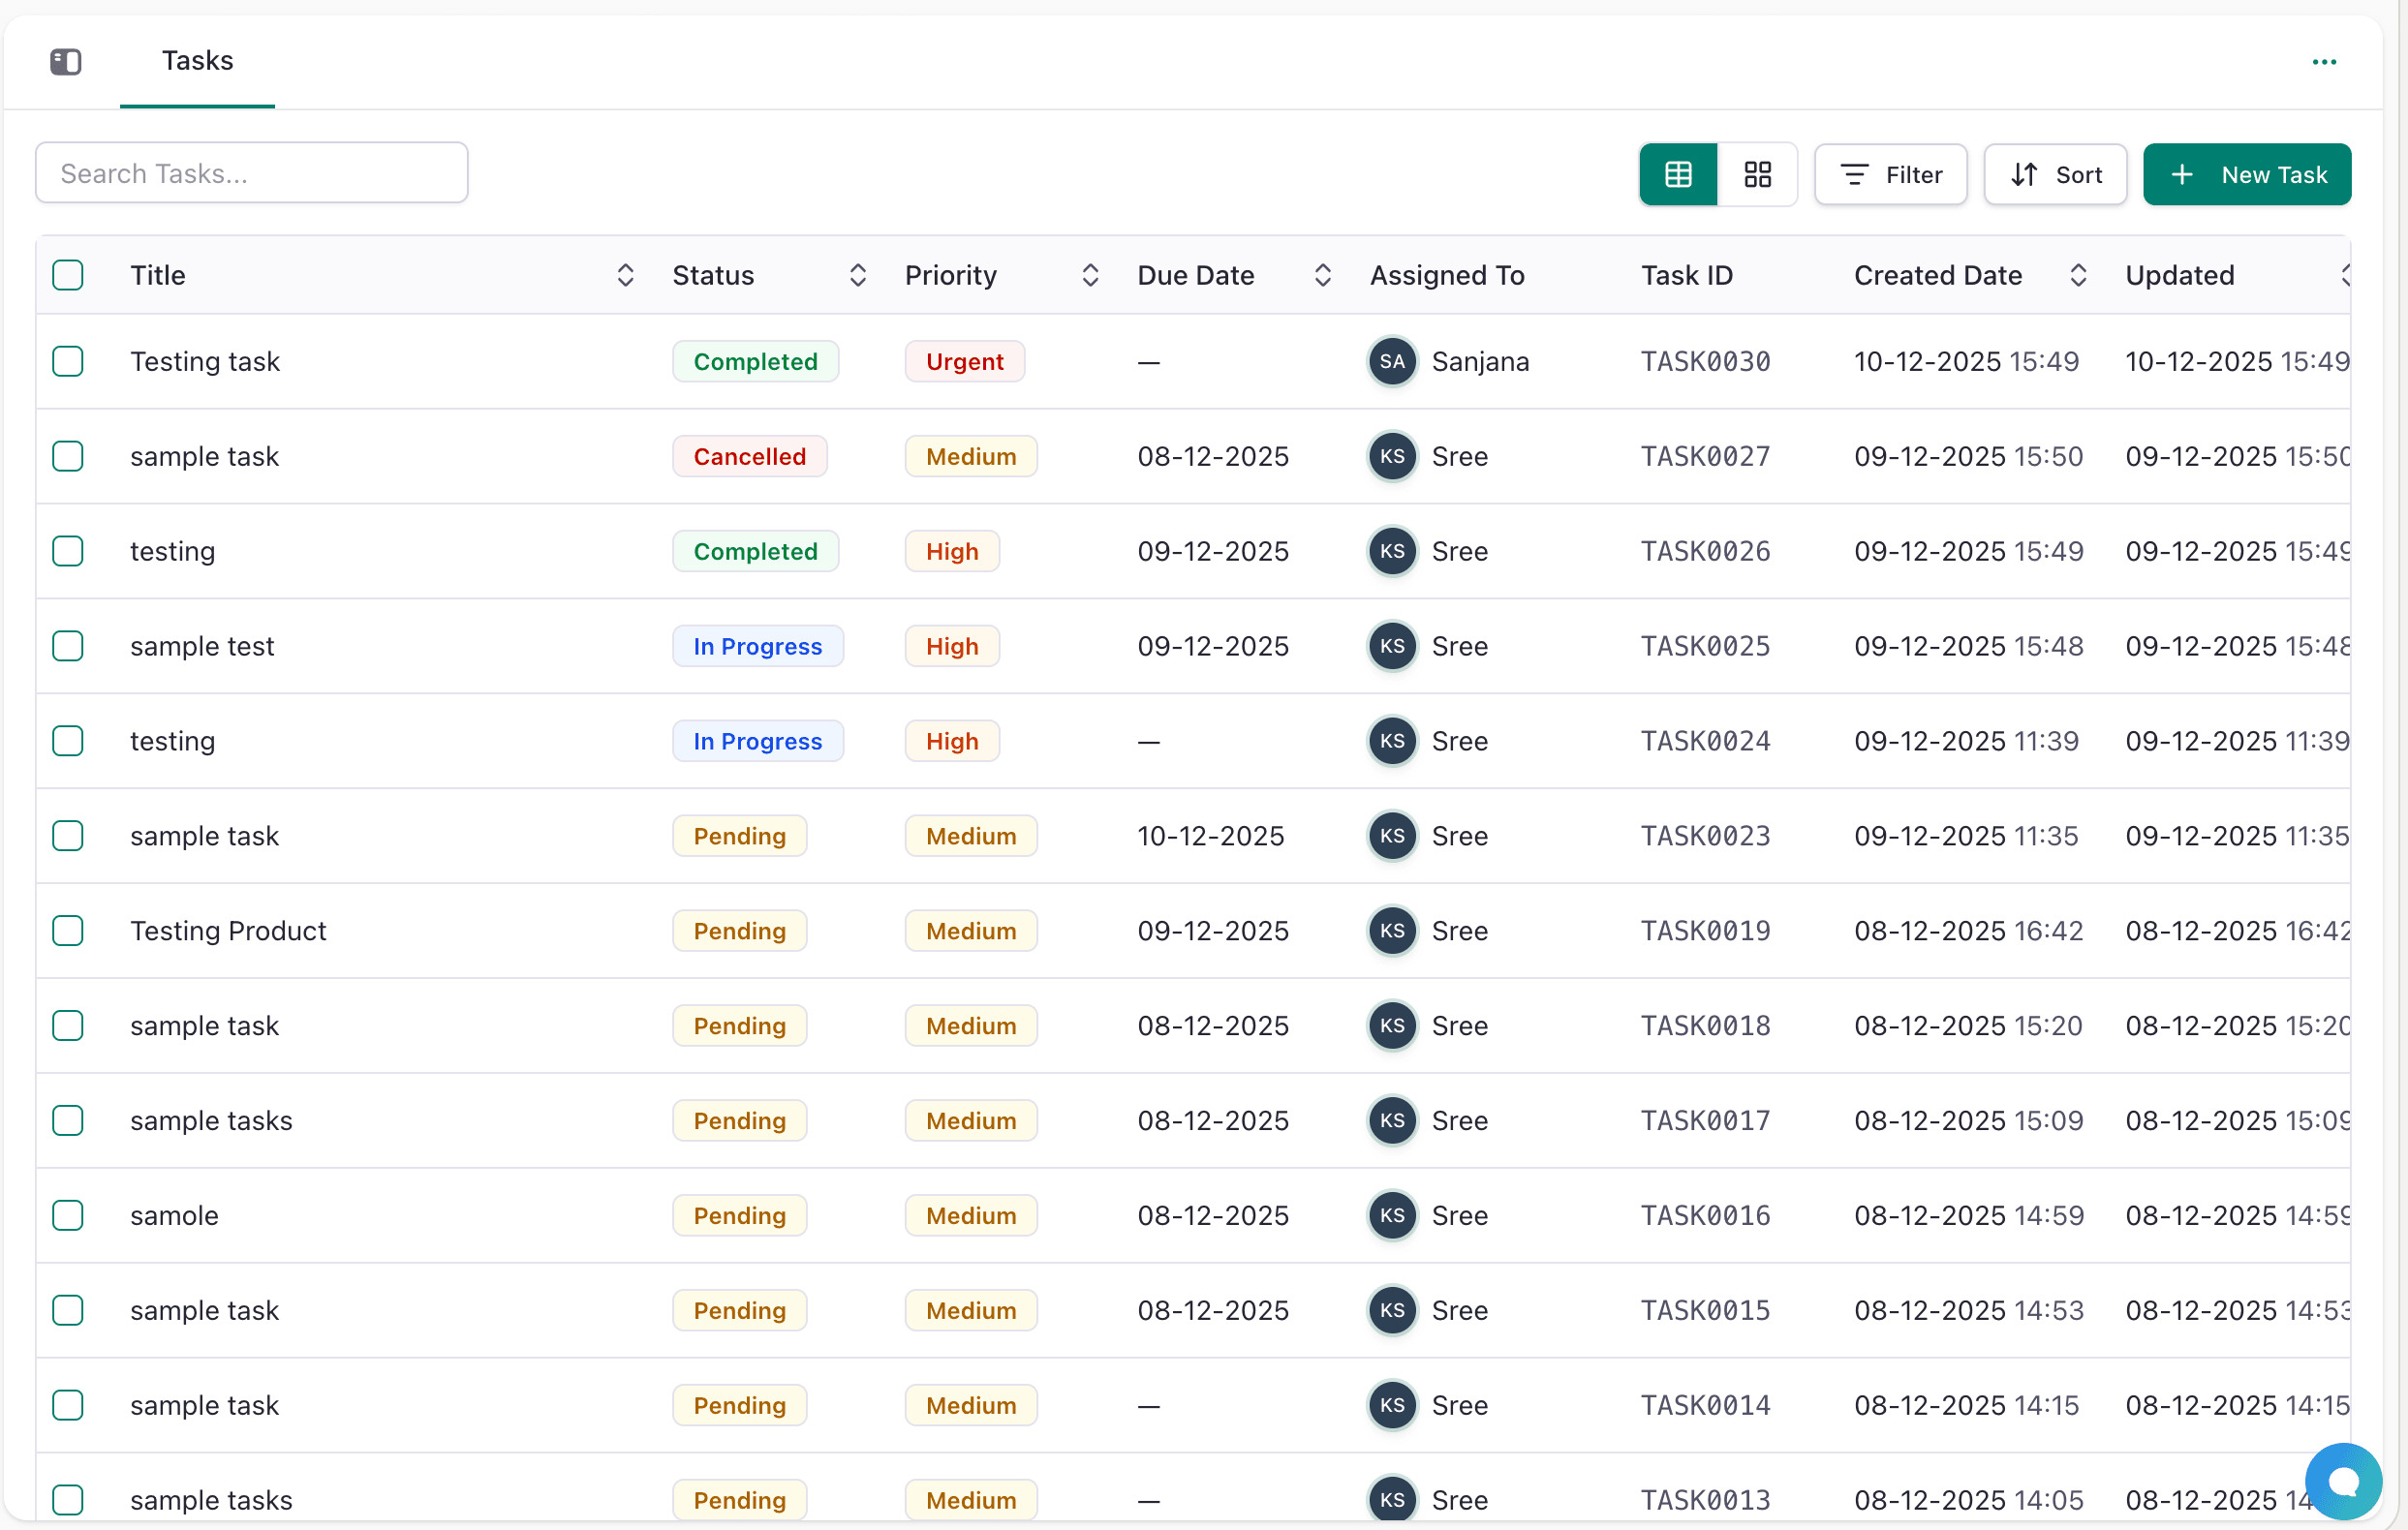2408x1530 pixels.
Task: Check the TASK0027 sample task checkbox
Action: (x=68, y=456)
